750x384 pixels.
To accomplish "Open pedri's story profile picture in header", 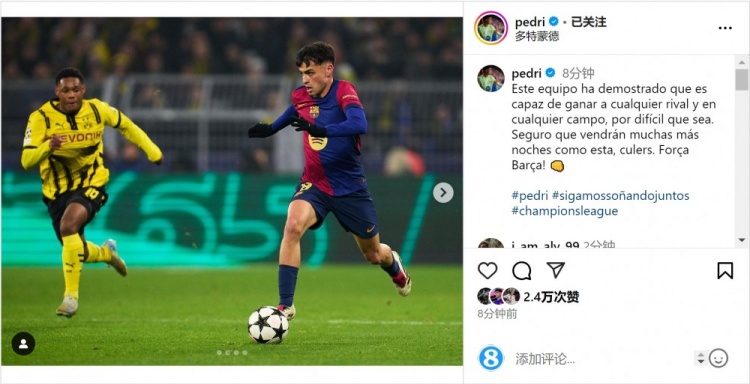I will [x=491, y=28].
